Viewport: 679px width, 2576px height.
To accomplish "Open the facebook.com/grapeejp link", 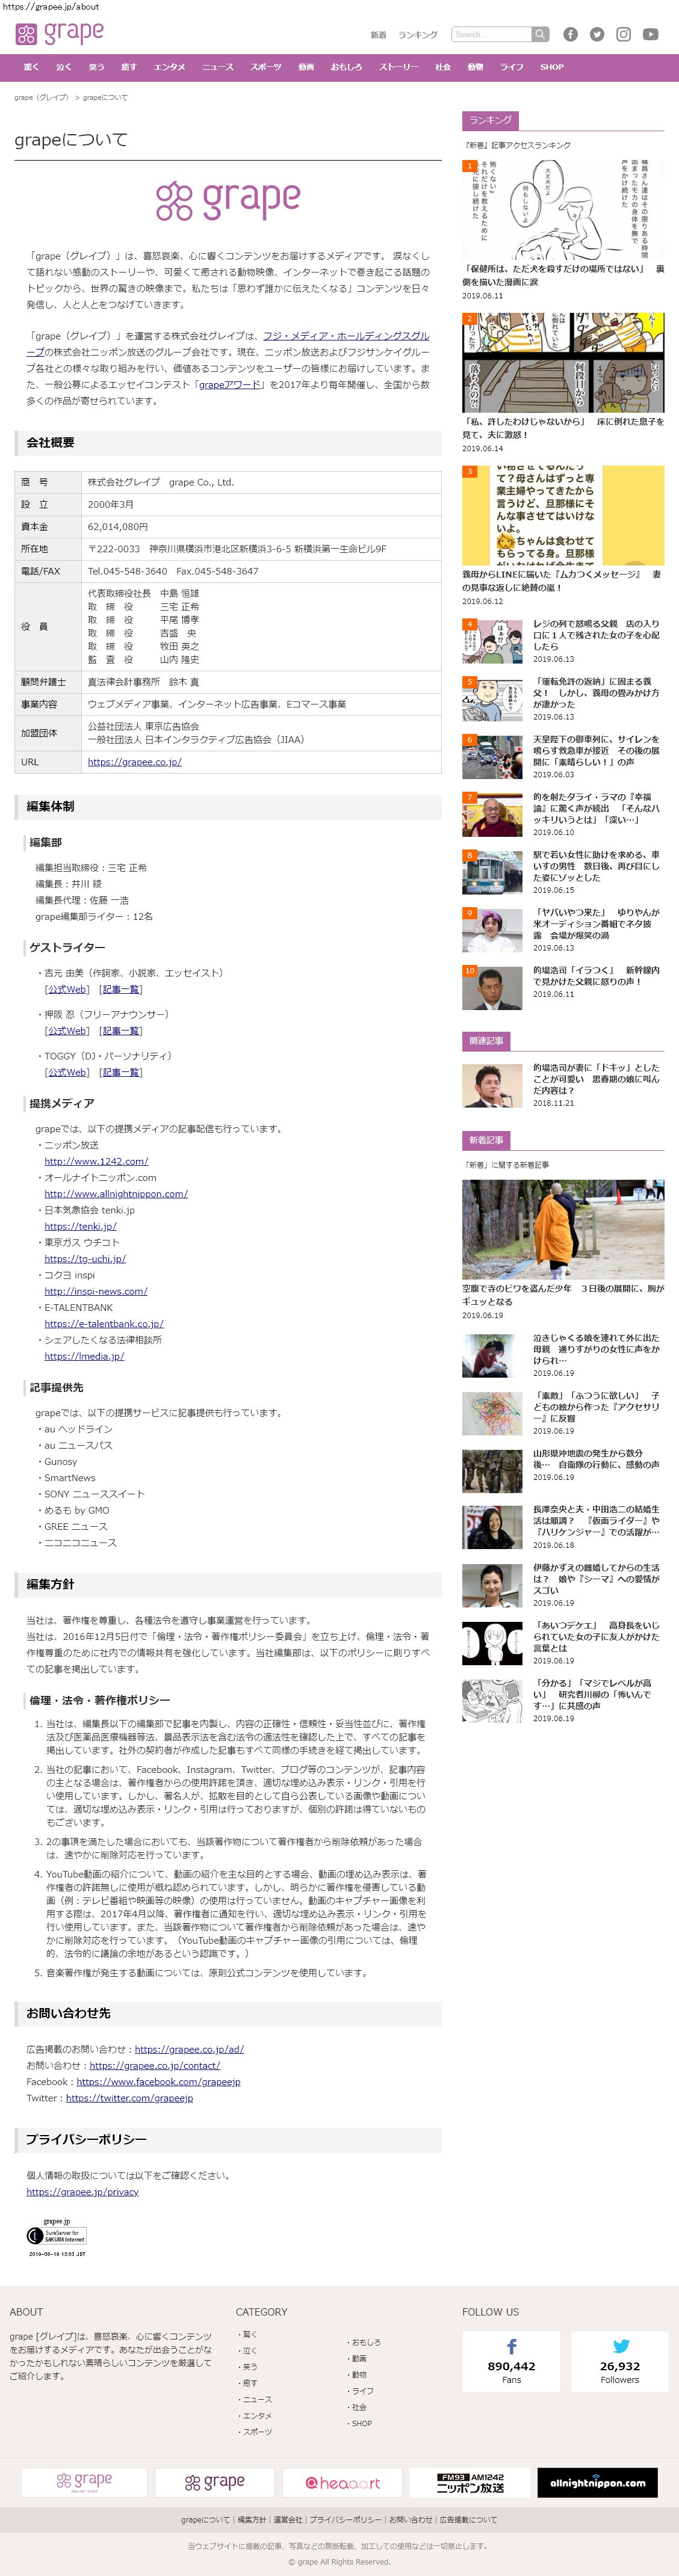I will (x=158, y=2082).
